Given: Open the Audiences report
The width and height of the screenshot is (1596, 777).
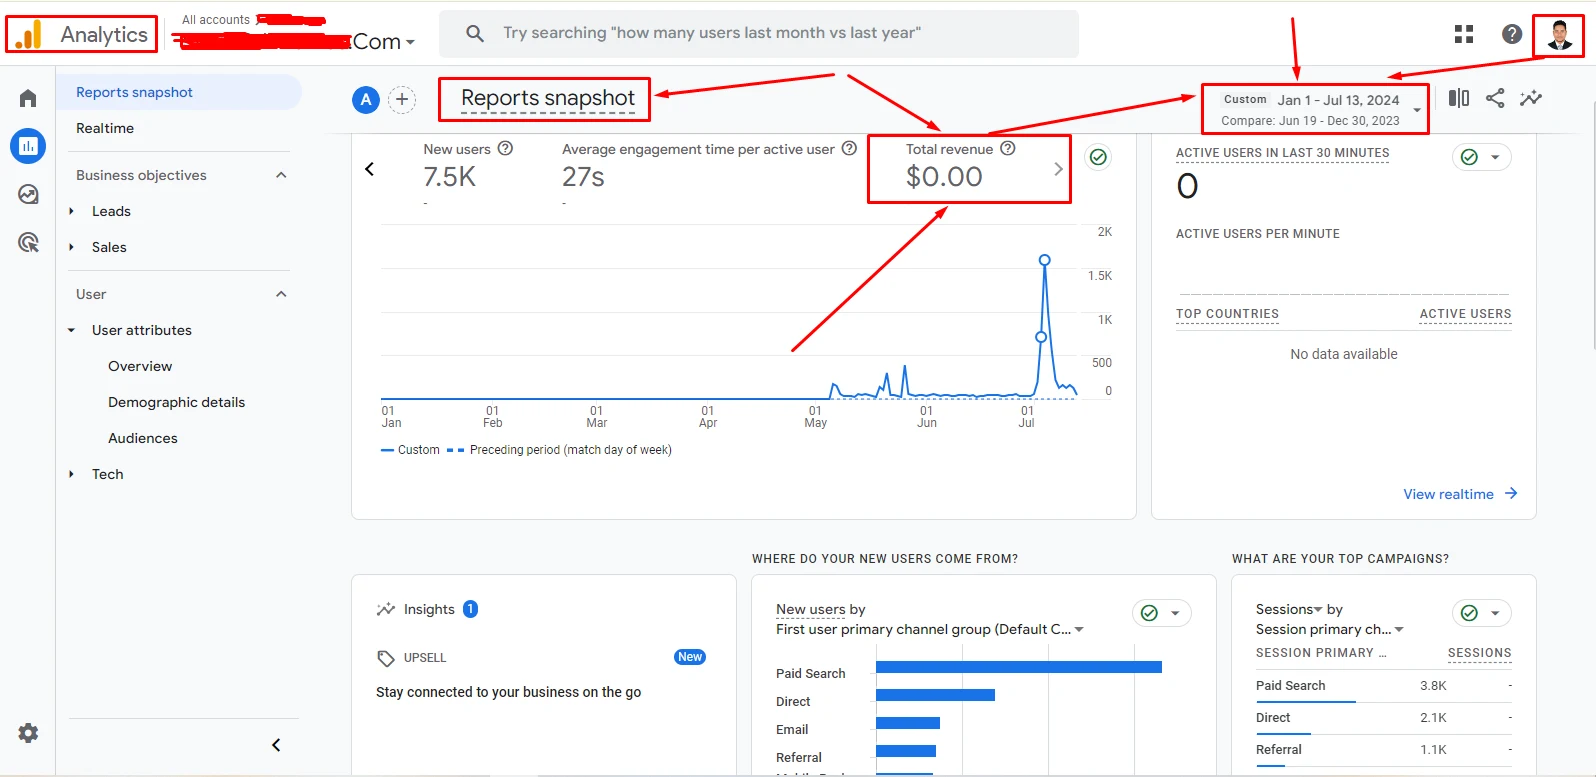Looking at the screenshot, I should coord(143,438).
